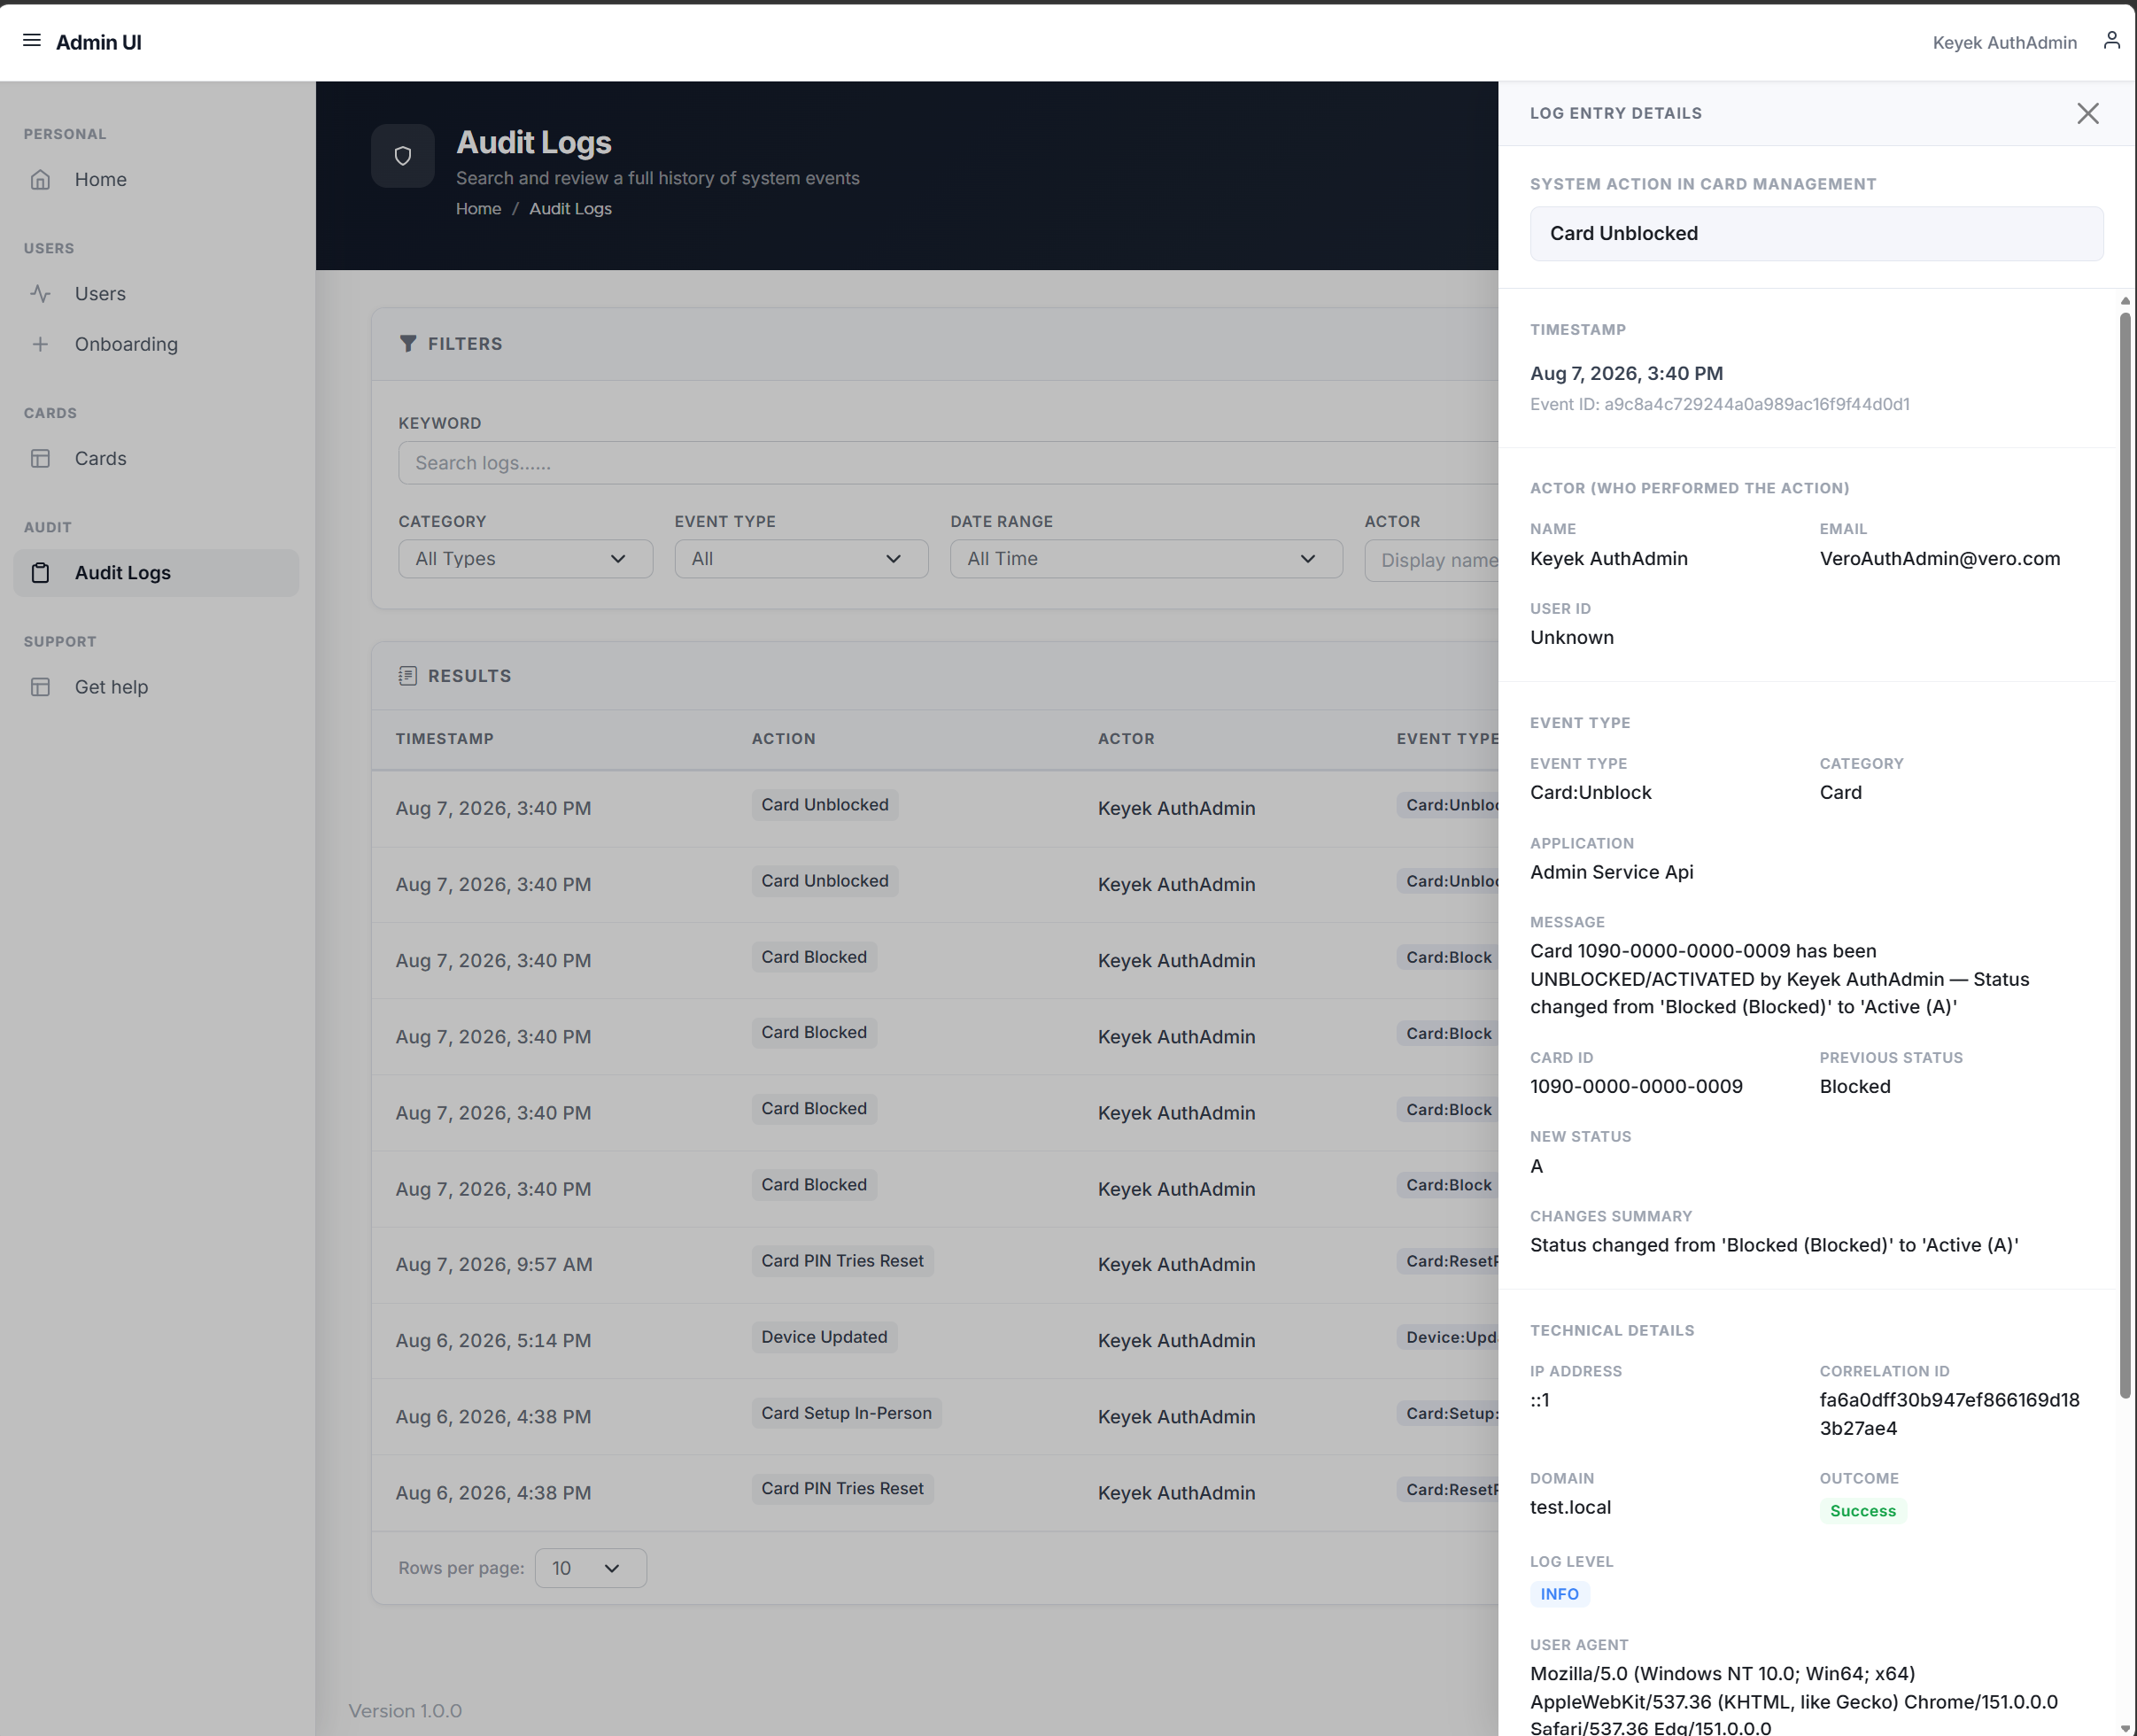The image size is (2137, 1736).
Task: Open the Category All Types dropdown
Action: [x=525, y=559]
